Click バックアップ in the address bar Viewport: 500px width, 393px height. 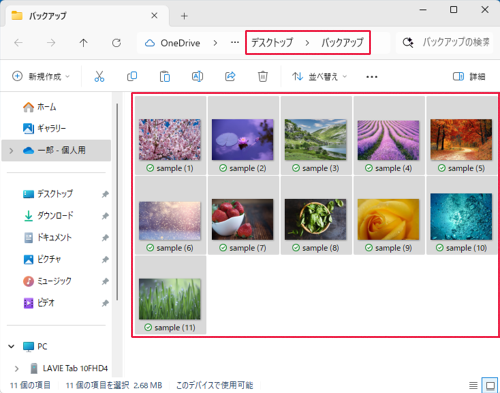(342, 42)
